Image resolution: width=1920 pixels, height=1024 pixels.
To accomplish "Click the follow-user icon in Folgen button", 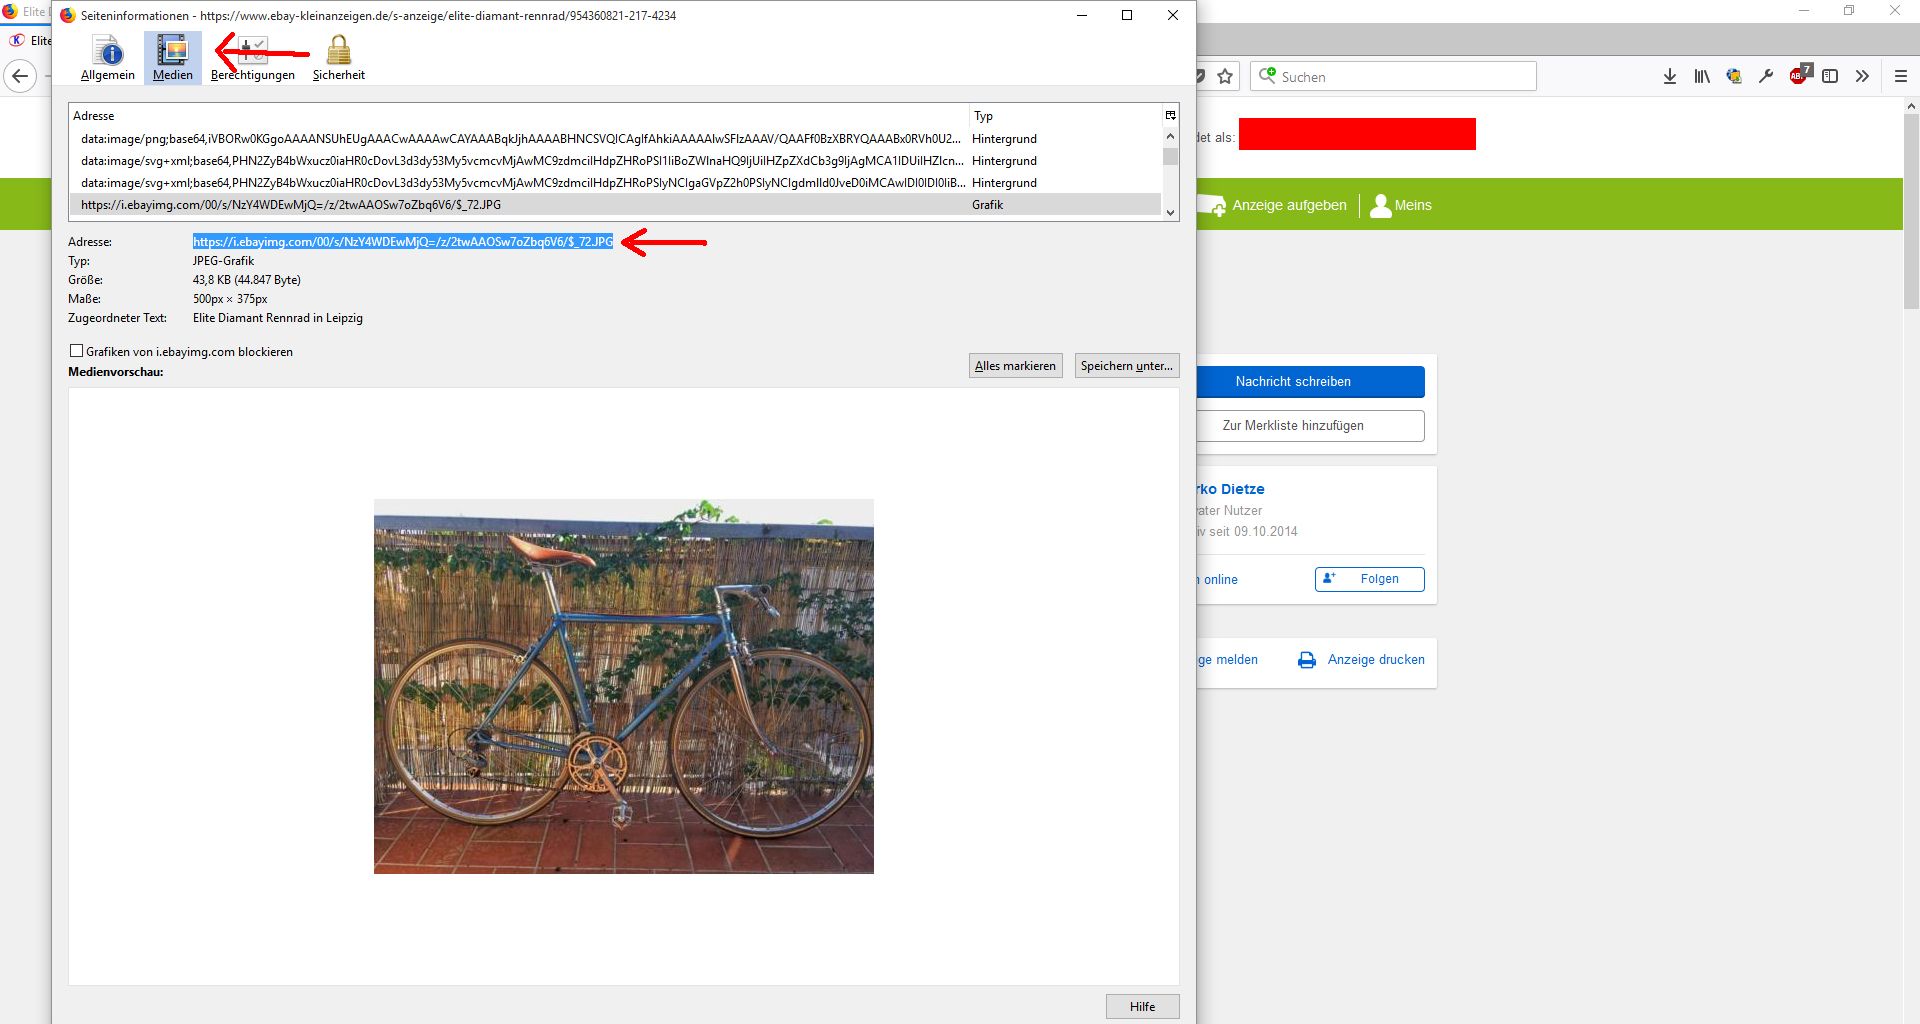I will [1329, 578].
